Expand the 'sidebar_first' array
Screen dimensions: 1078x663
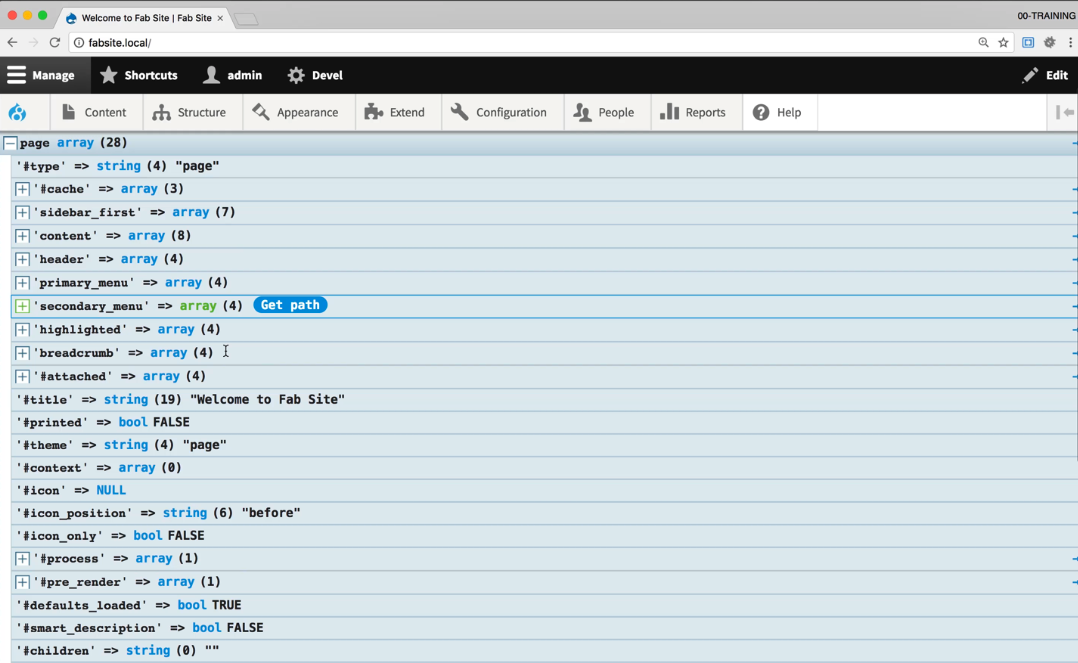pyautogui.click(x=22, y=213)
